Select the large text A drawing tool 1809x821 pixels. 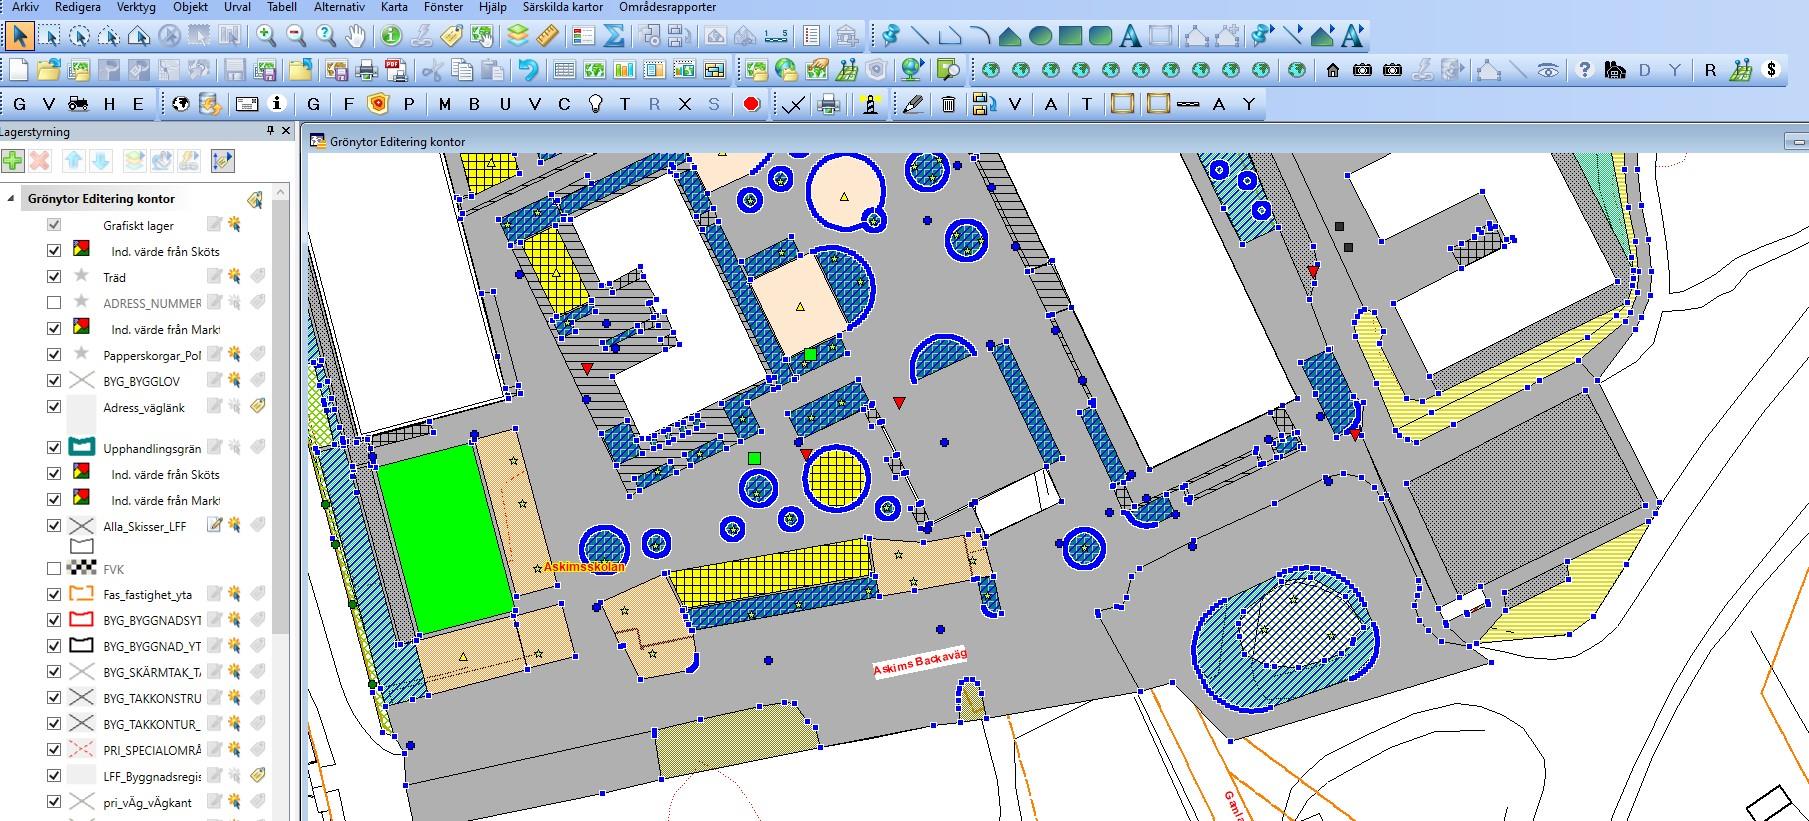1130,37
